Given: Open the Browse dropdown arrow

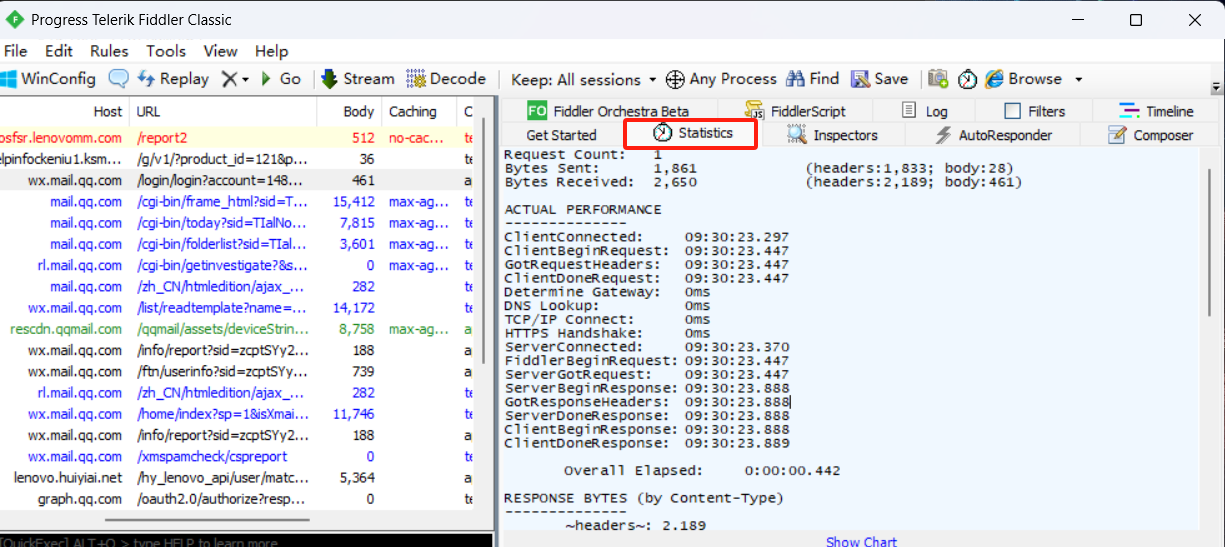Looking at the screenshot, I should click(x=1078, y=79).
